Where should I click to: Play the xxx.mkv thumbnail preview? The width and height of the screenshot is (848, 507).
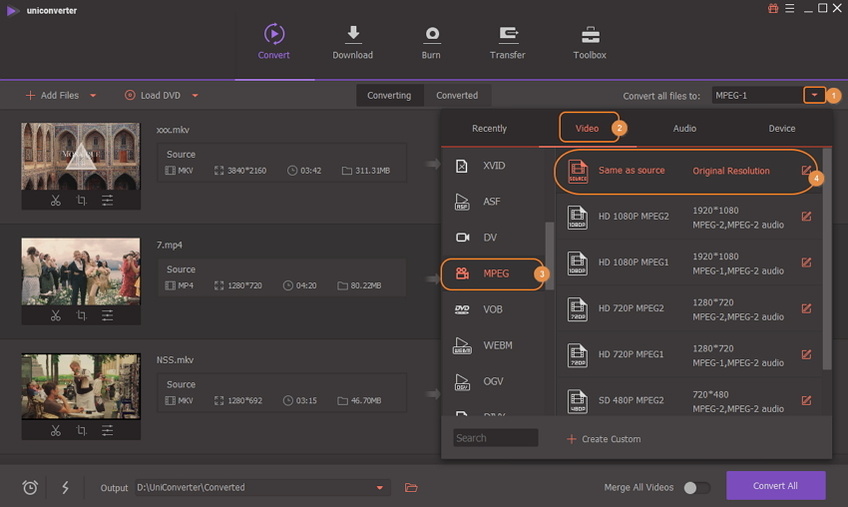coord(81,156)
